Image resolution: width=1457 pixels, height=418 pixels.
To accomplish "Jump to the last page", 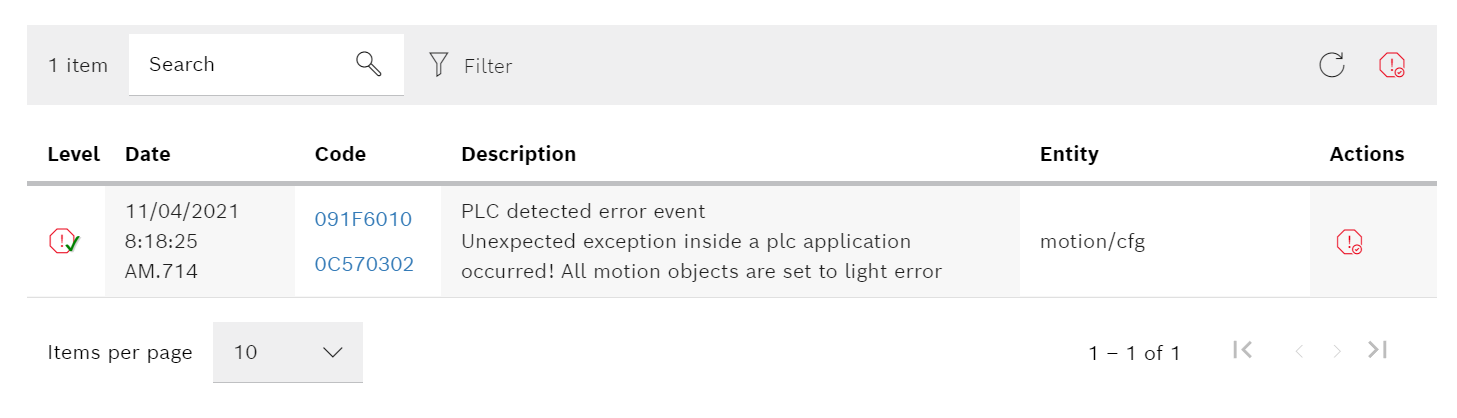I will point(1378,350).
